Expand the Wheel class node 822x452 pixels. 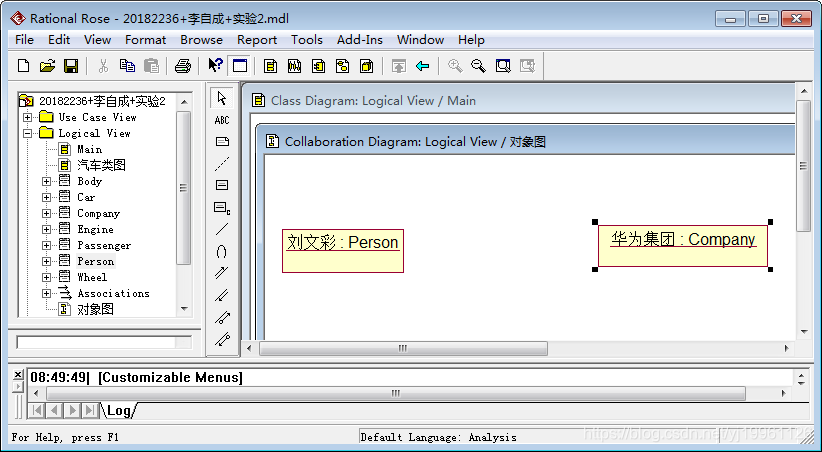(x=47, y=277)
